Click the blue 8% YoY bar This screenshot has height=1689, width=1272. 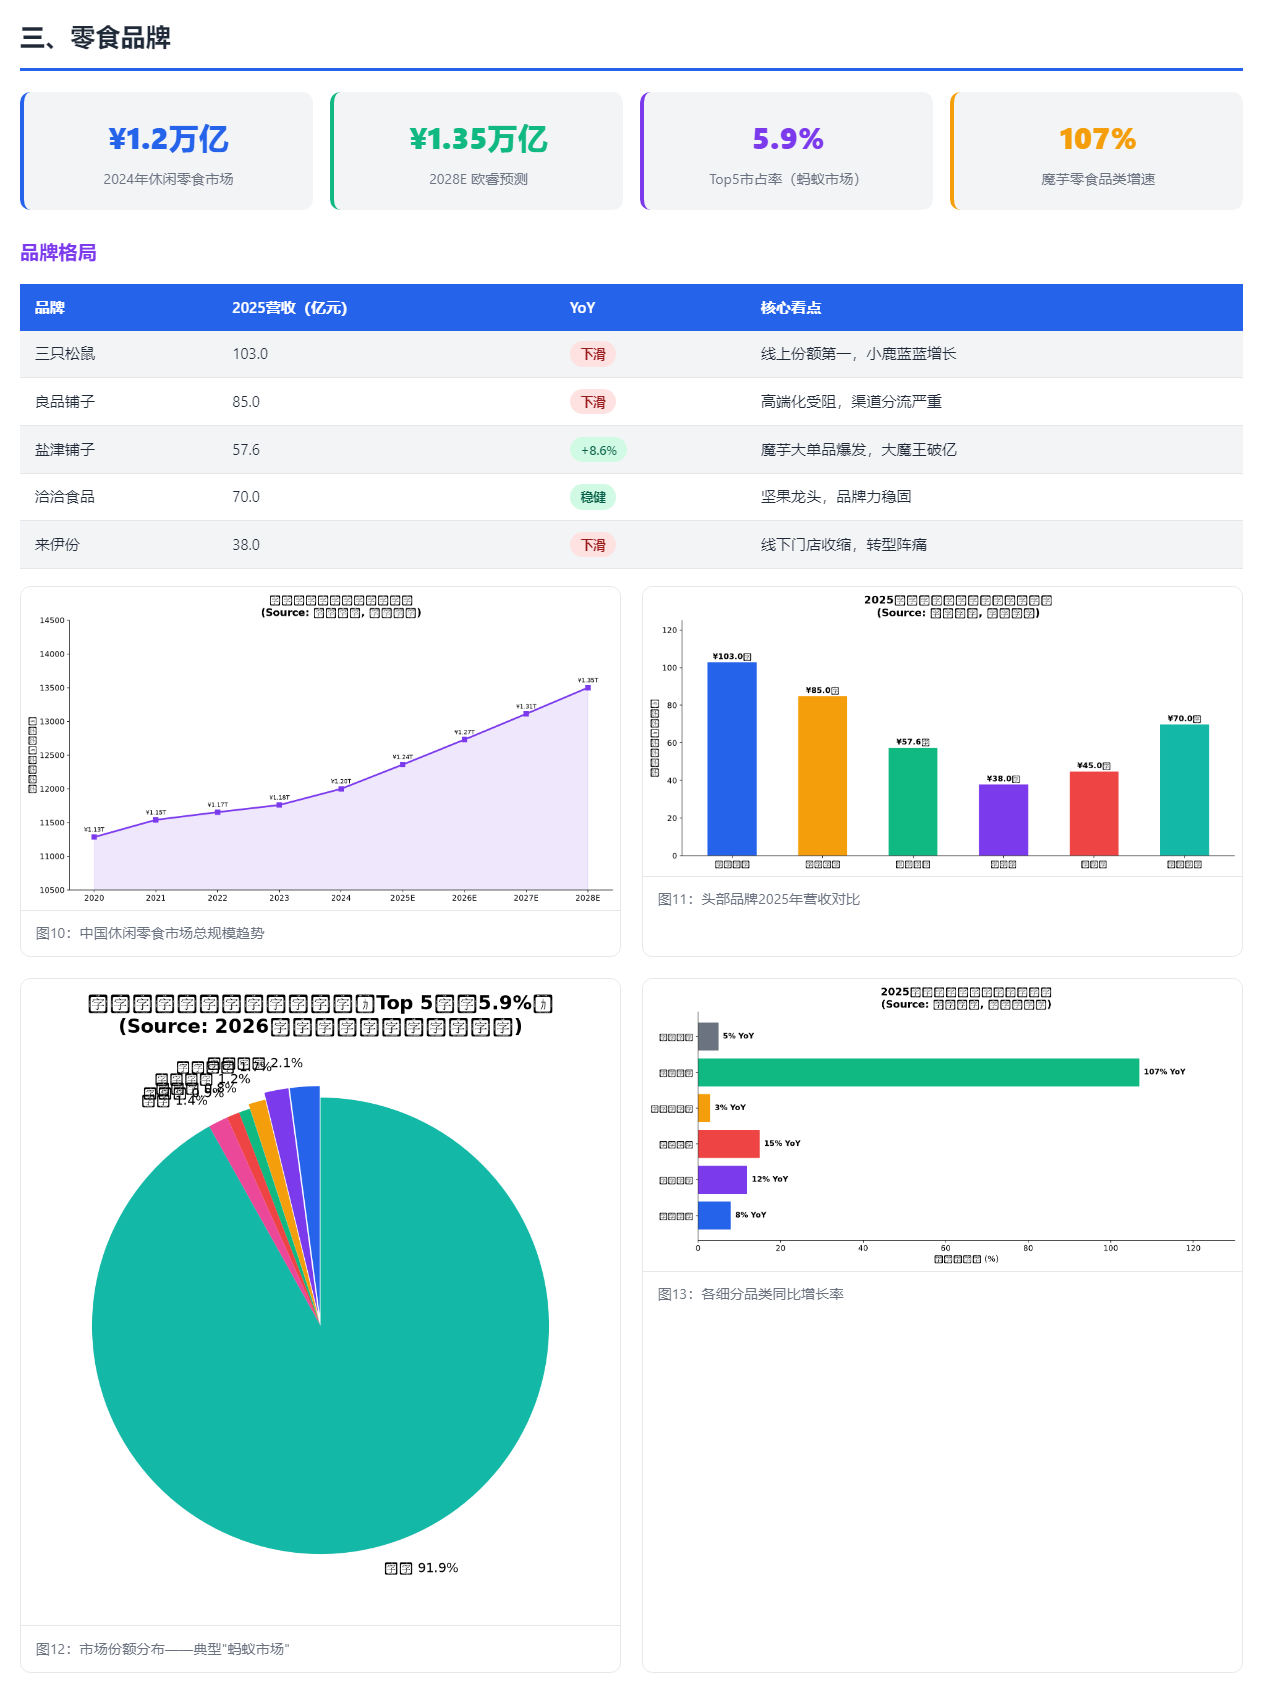(714, 1215)
